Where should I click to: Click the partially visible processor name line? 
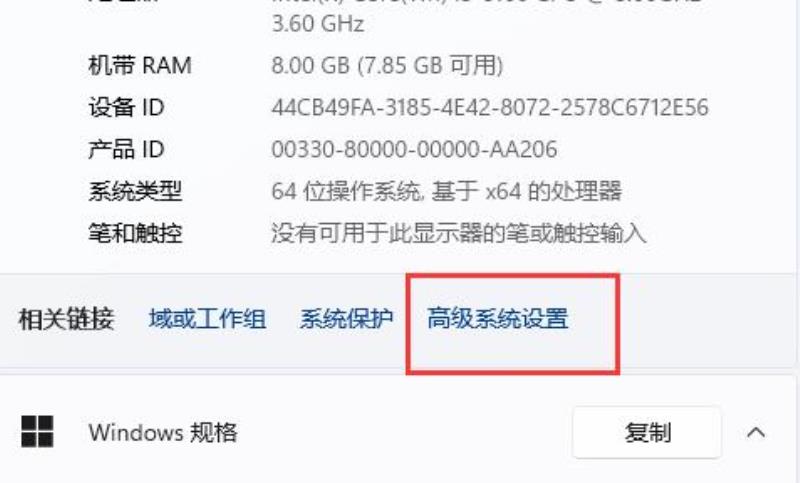tap(487, 2)
